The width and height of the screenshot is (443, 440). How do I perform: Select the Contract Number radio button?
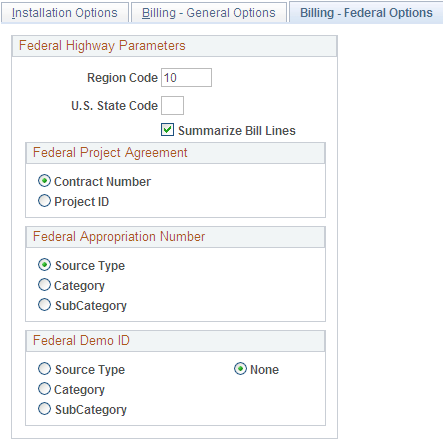(x=44, y=181)
